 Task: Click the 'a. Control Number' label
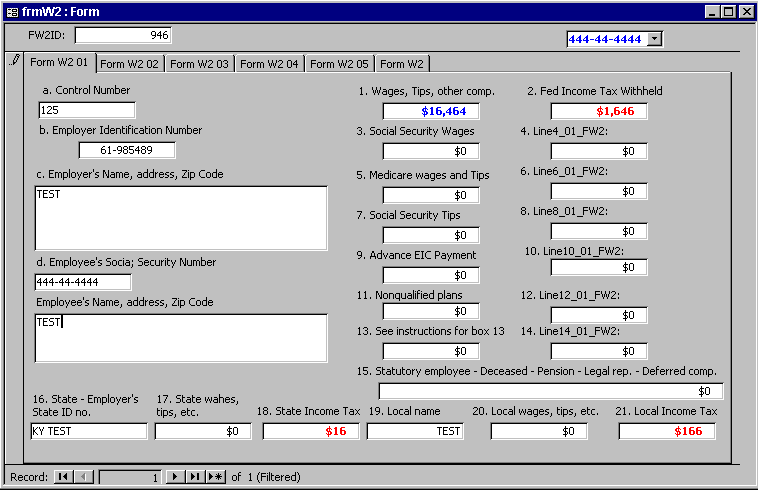(86, 90)
